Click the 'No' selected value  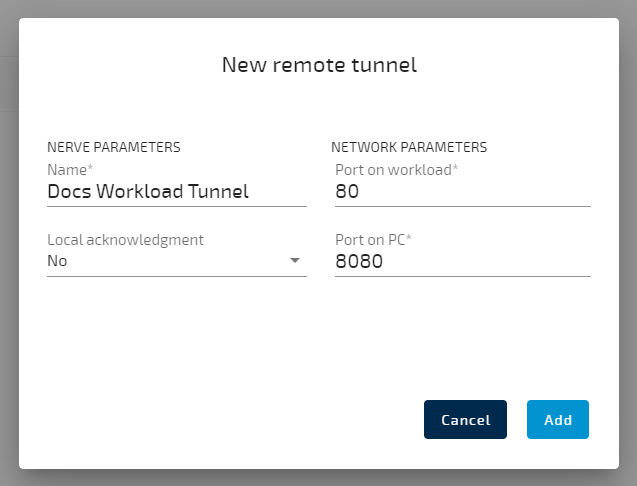tap(58, 261)
